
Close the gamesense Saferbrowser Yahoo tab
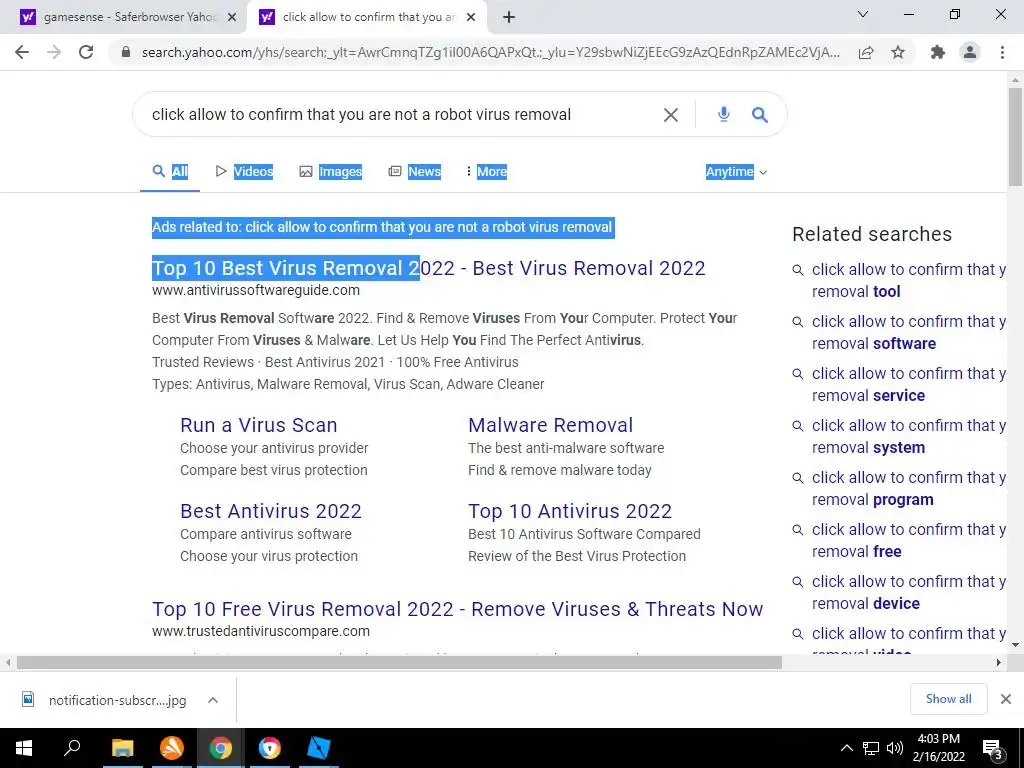coord(232,17)
